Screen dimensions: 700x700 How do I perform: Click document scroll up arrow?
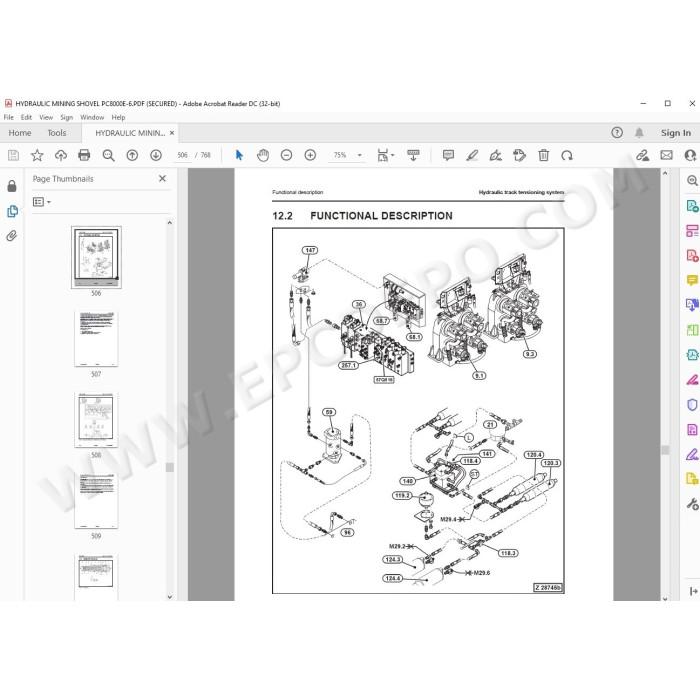tap(665, 173)
